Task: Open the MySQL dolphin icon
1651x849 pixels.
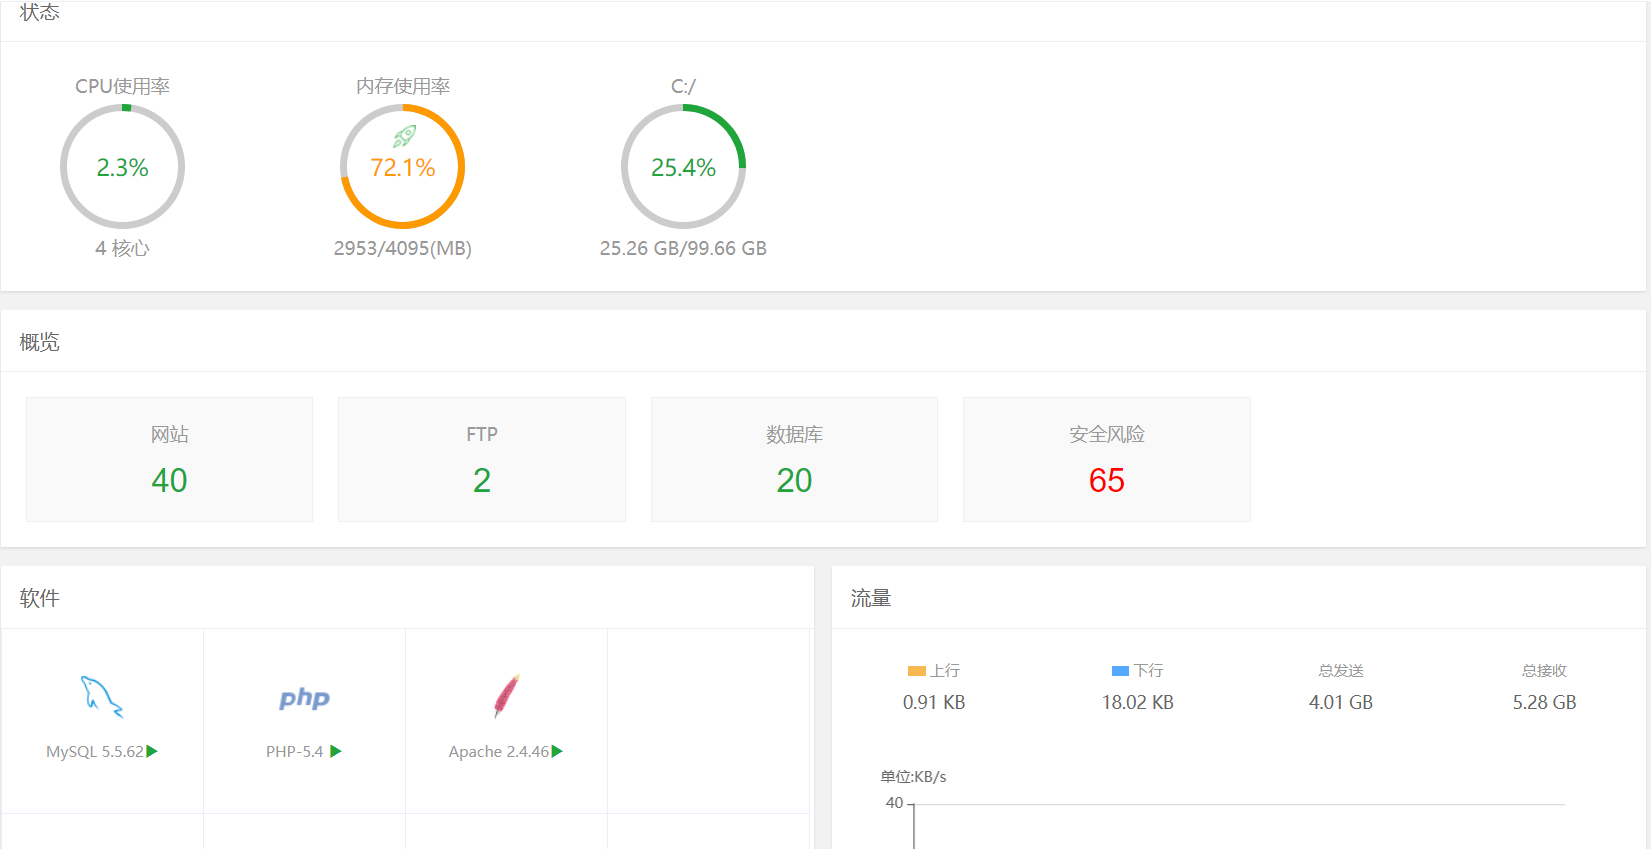Action: click(x=102, y=696)
